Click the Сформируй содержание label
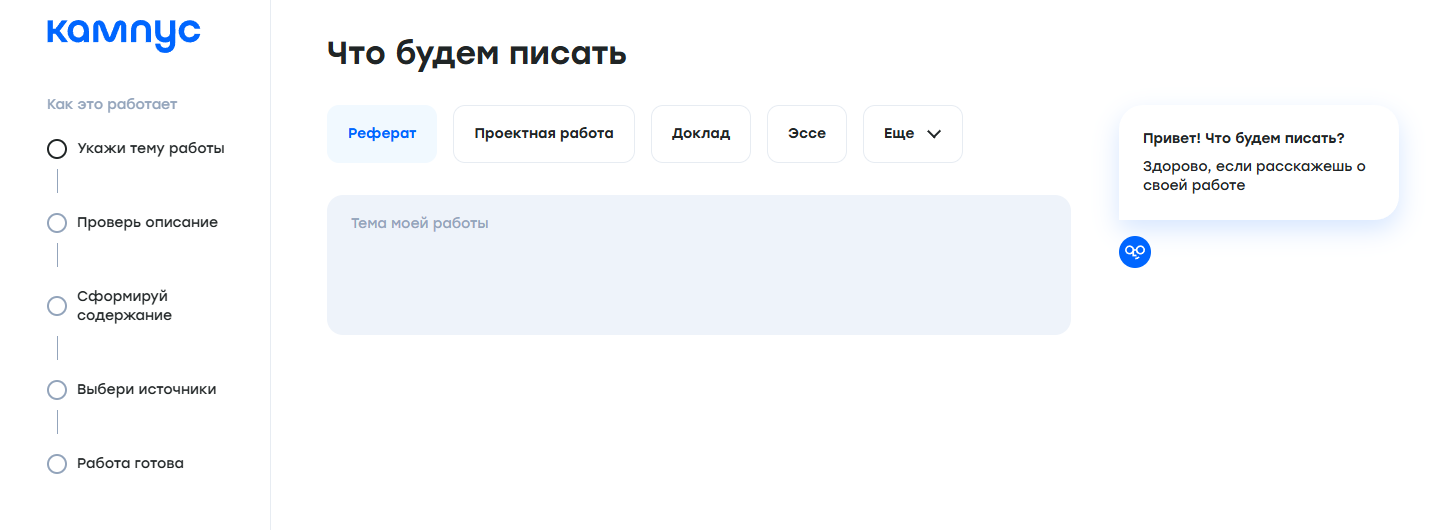The height and width of the screenshot is (530, 1430). point(124,306)
